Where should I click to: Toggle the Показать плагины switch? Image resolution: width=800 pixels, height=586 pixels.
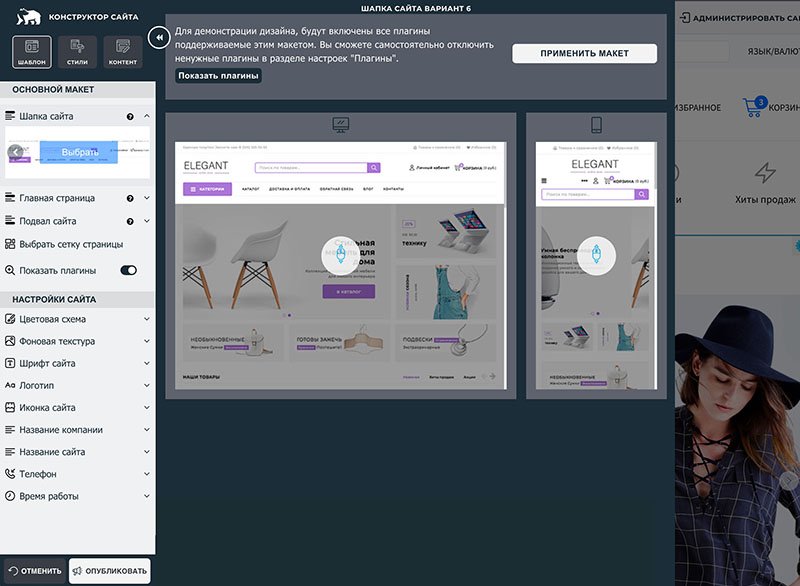tap(129, 270)
